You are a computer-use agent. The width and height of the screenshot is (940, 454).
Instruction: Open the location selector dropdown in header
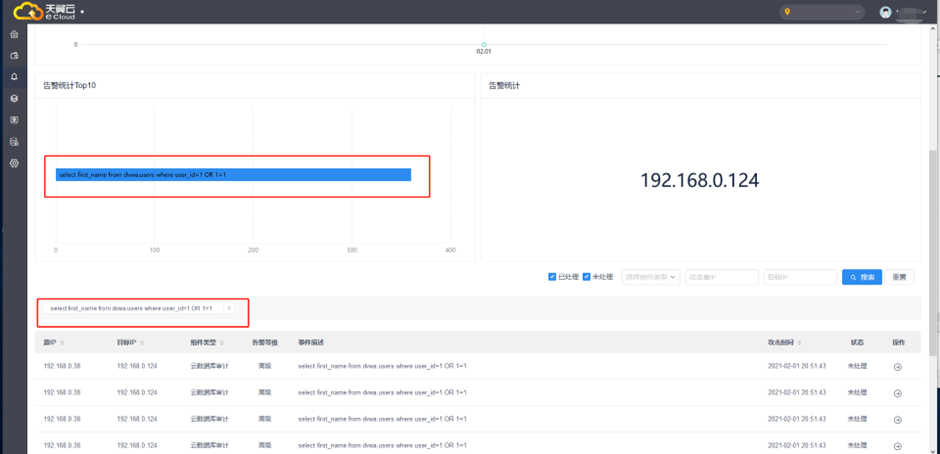[x=822, y=12]
